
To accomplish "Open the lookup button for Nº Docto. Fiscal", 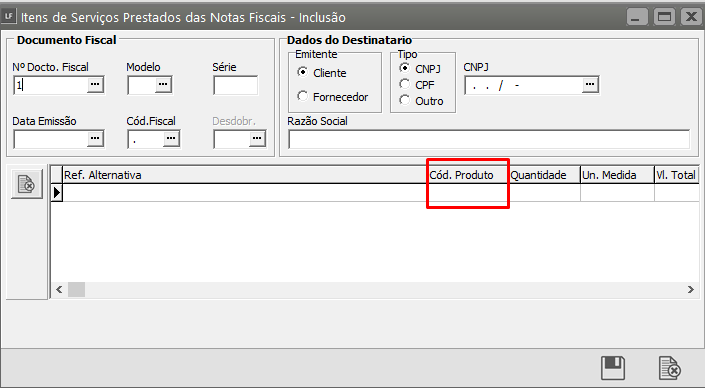I will tap(95, 85).
